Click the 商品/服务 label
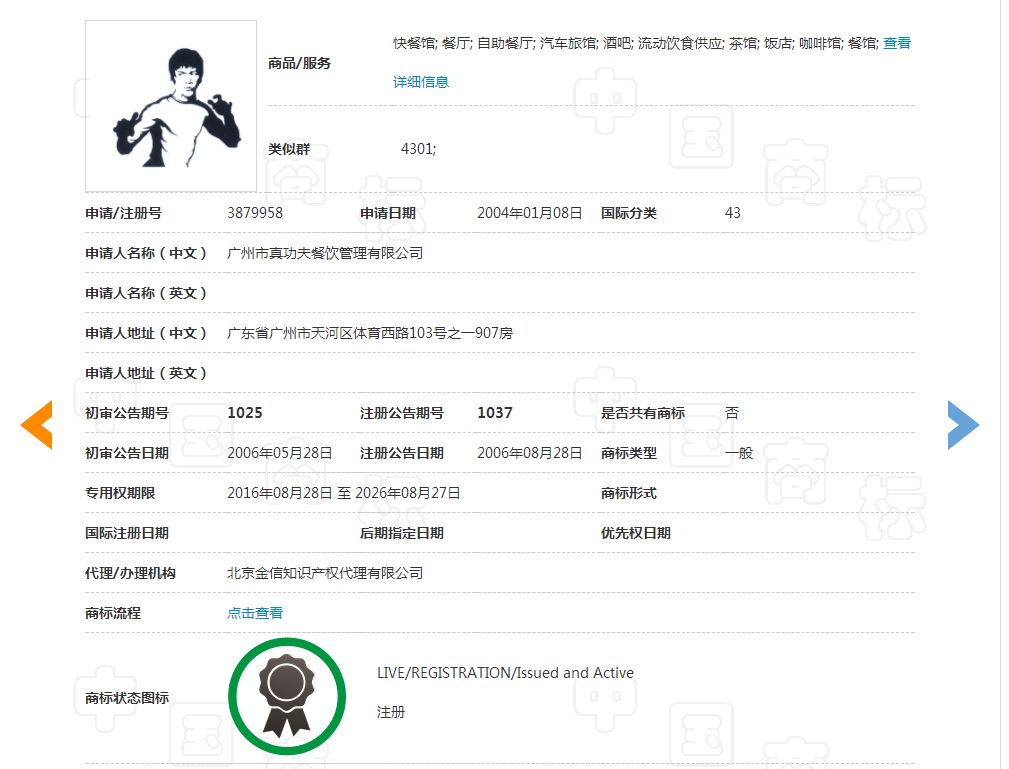 [x=299, y=63]
